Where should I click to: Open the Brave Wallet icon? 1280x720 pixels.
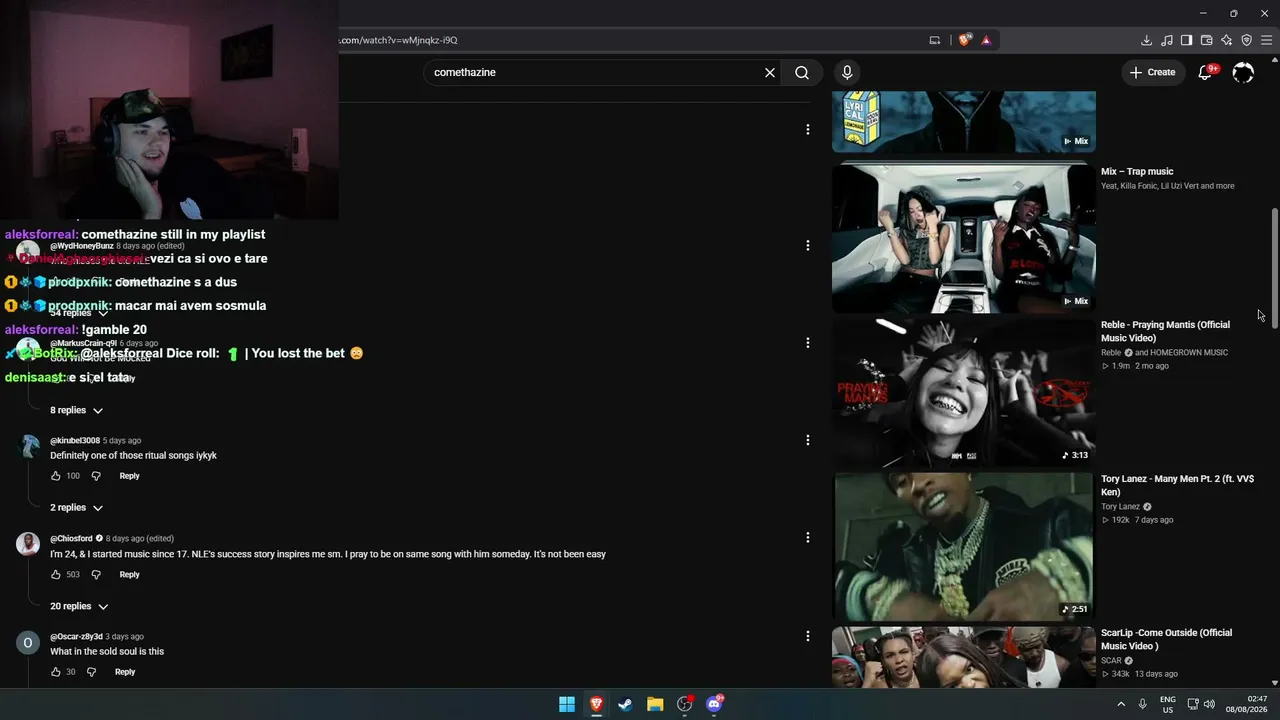pos(1206,40)
